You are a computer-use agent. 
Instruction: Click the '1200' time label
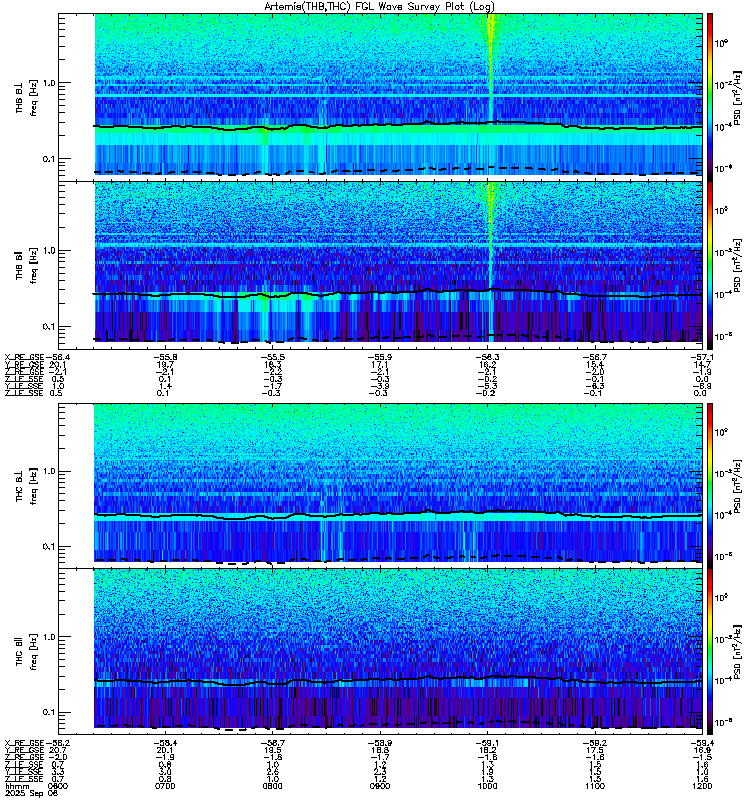tap(703, 786)
